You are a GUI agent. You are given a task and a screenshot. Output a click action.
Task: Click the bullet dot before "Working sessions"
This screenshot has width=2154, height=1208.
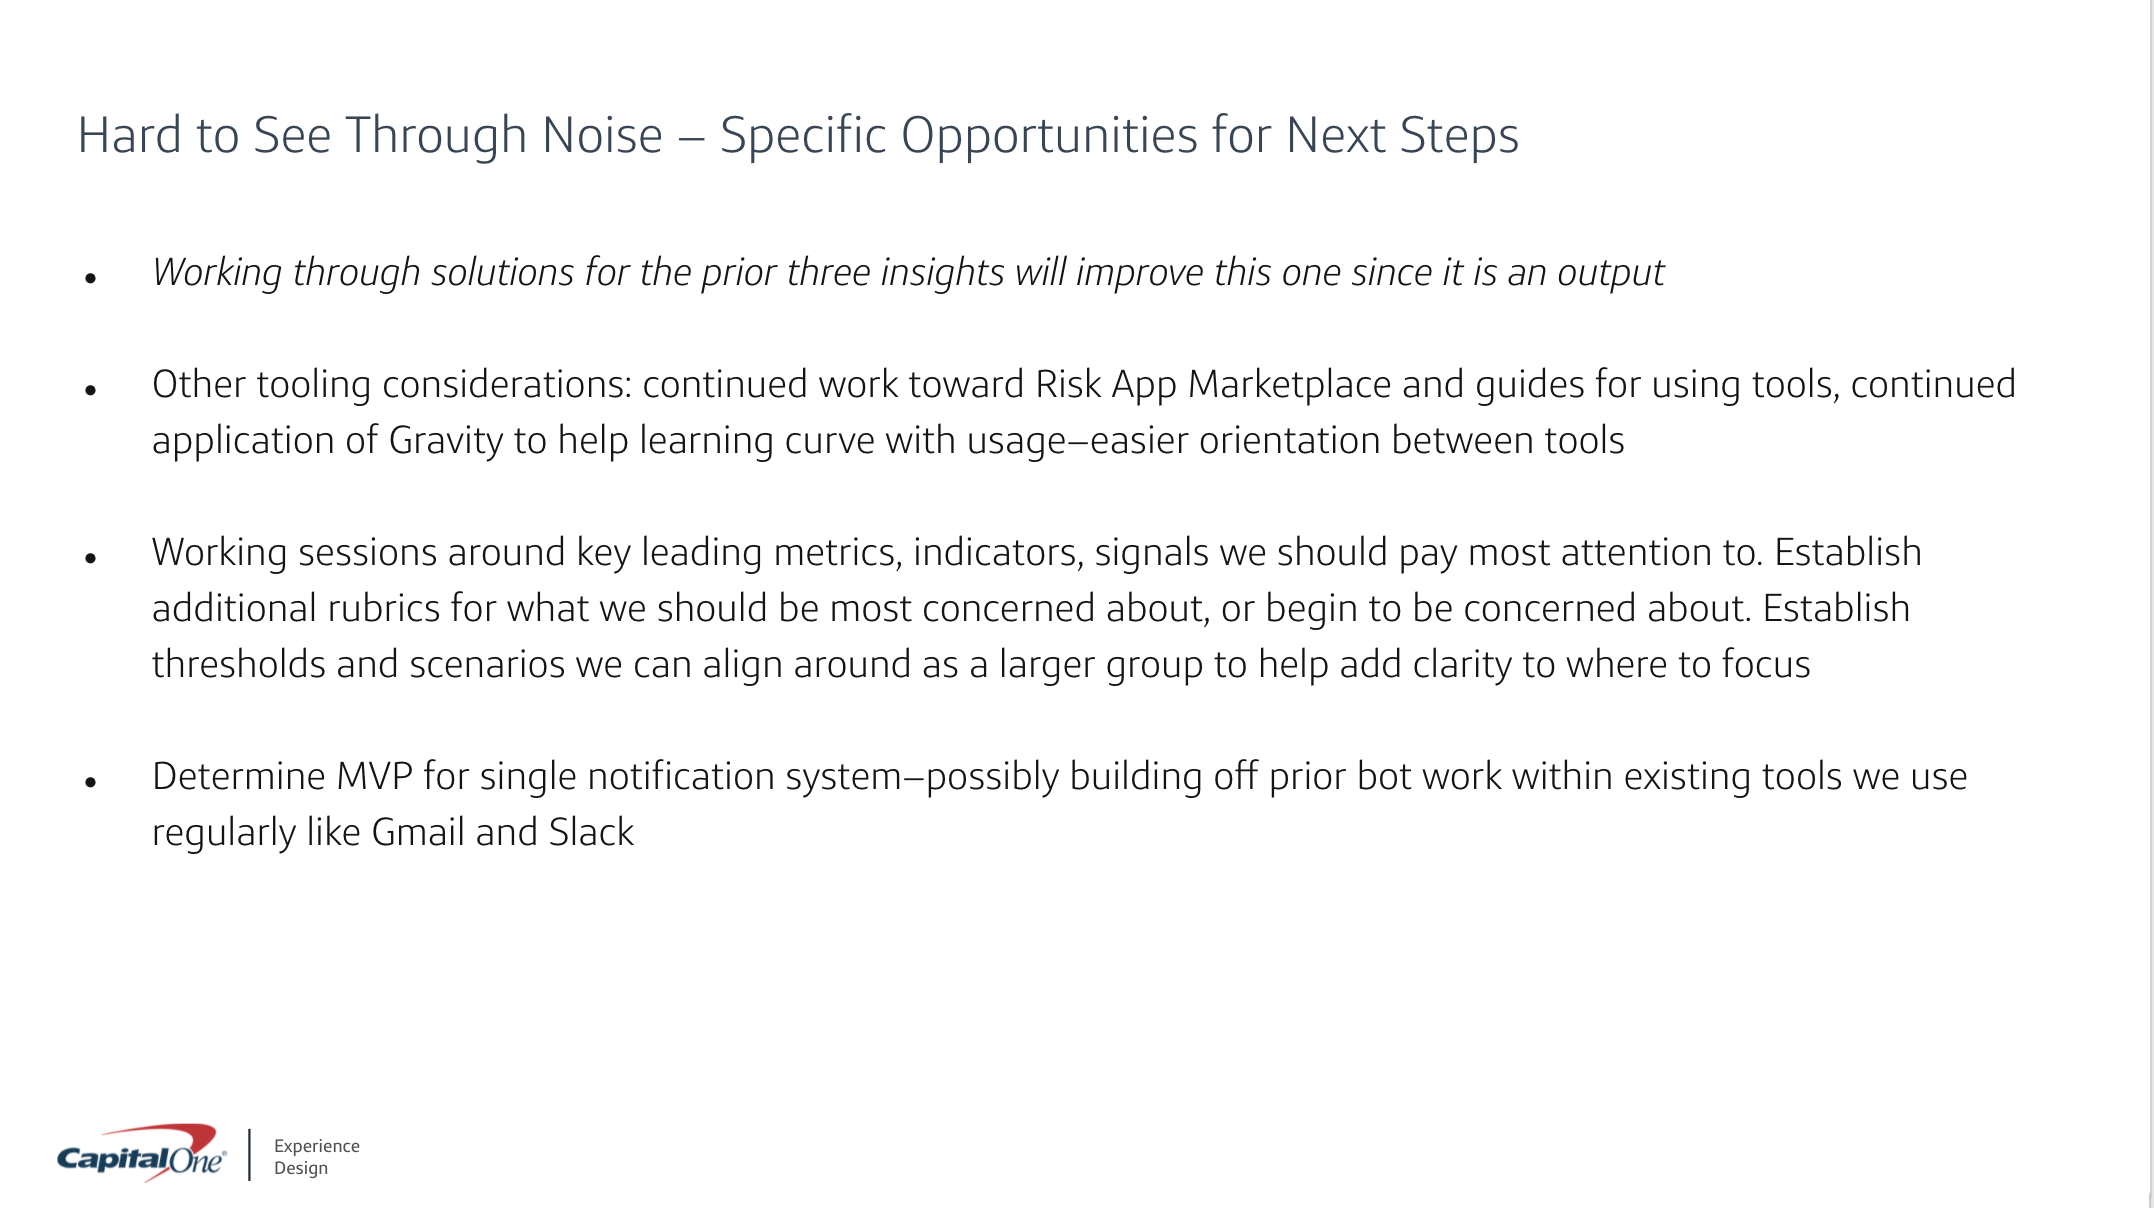click(x=91, y=558)
